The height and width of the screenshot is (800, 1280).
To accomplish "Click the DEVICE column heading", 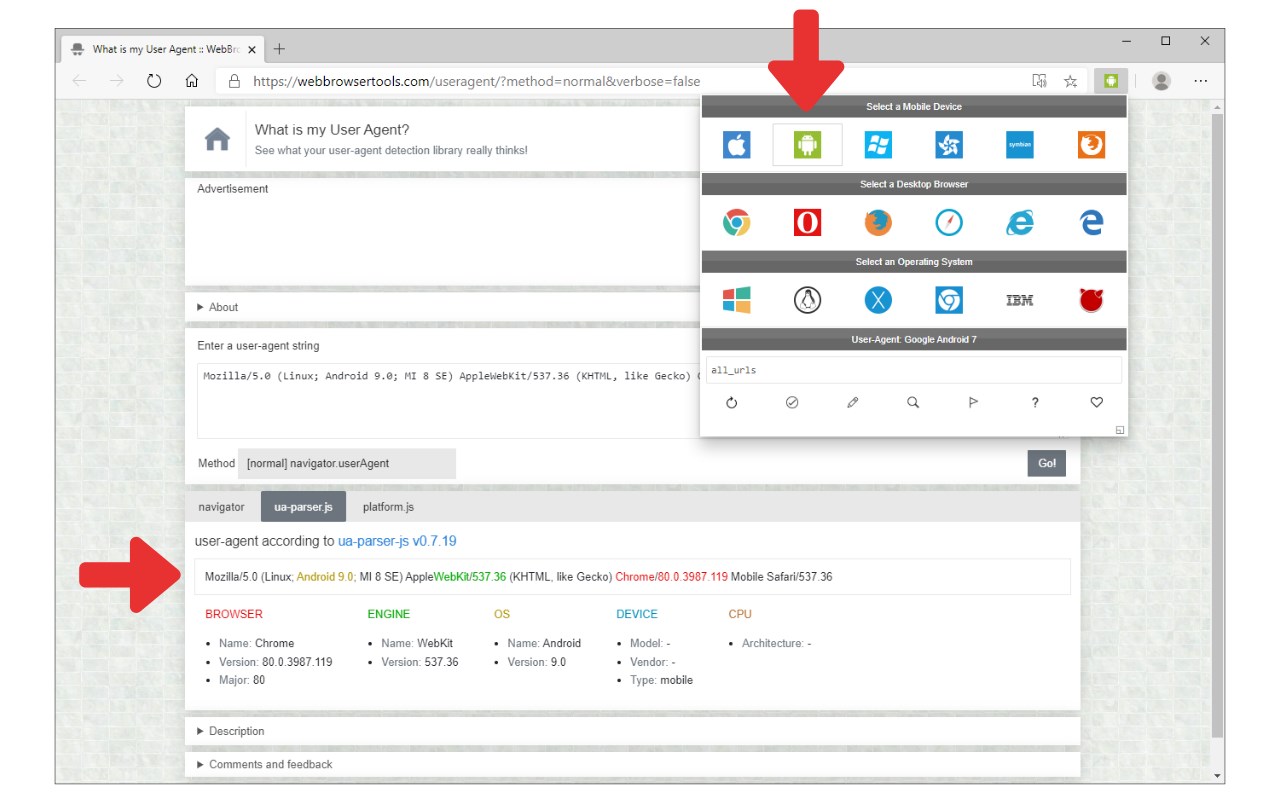I will pos(637,614).
